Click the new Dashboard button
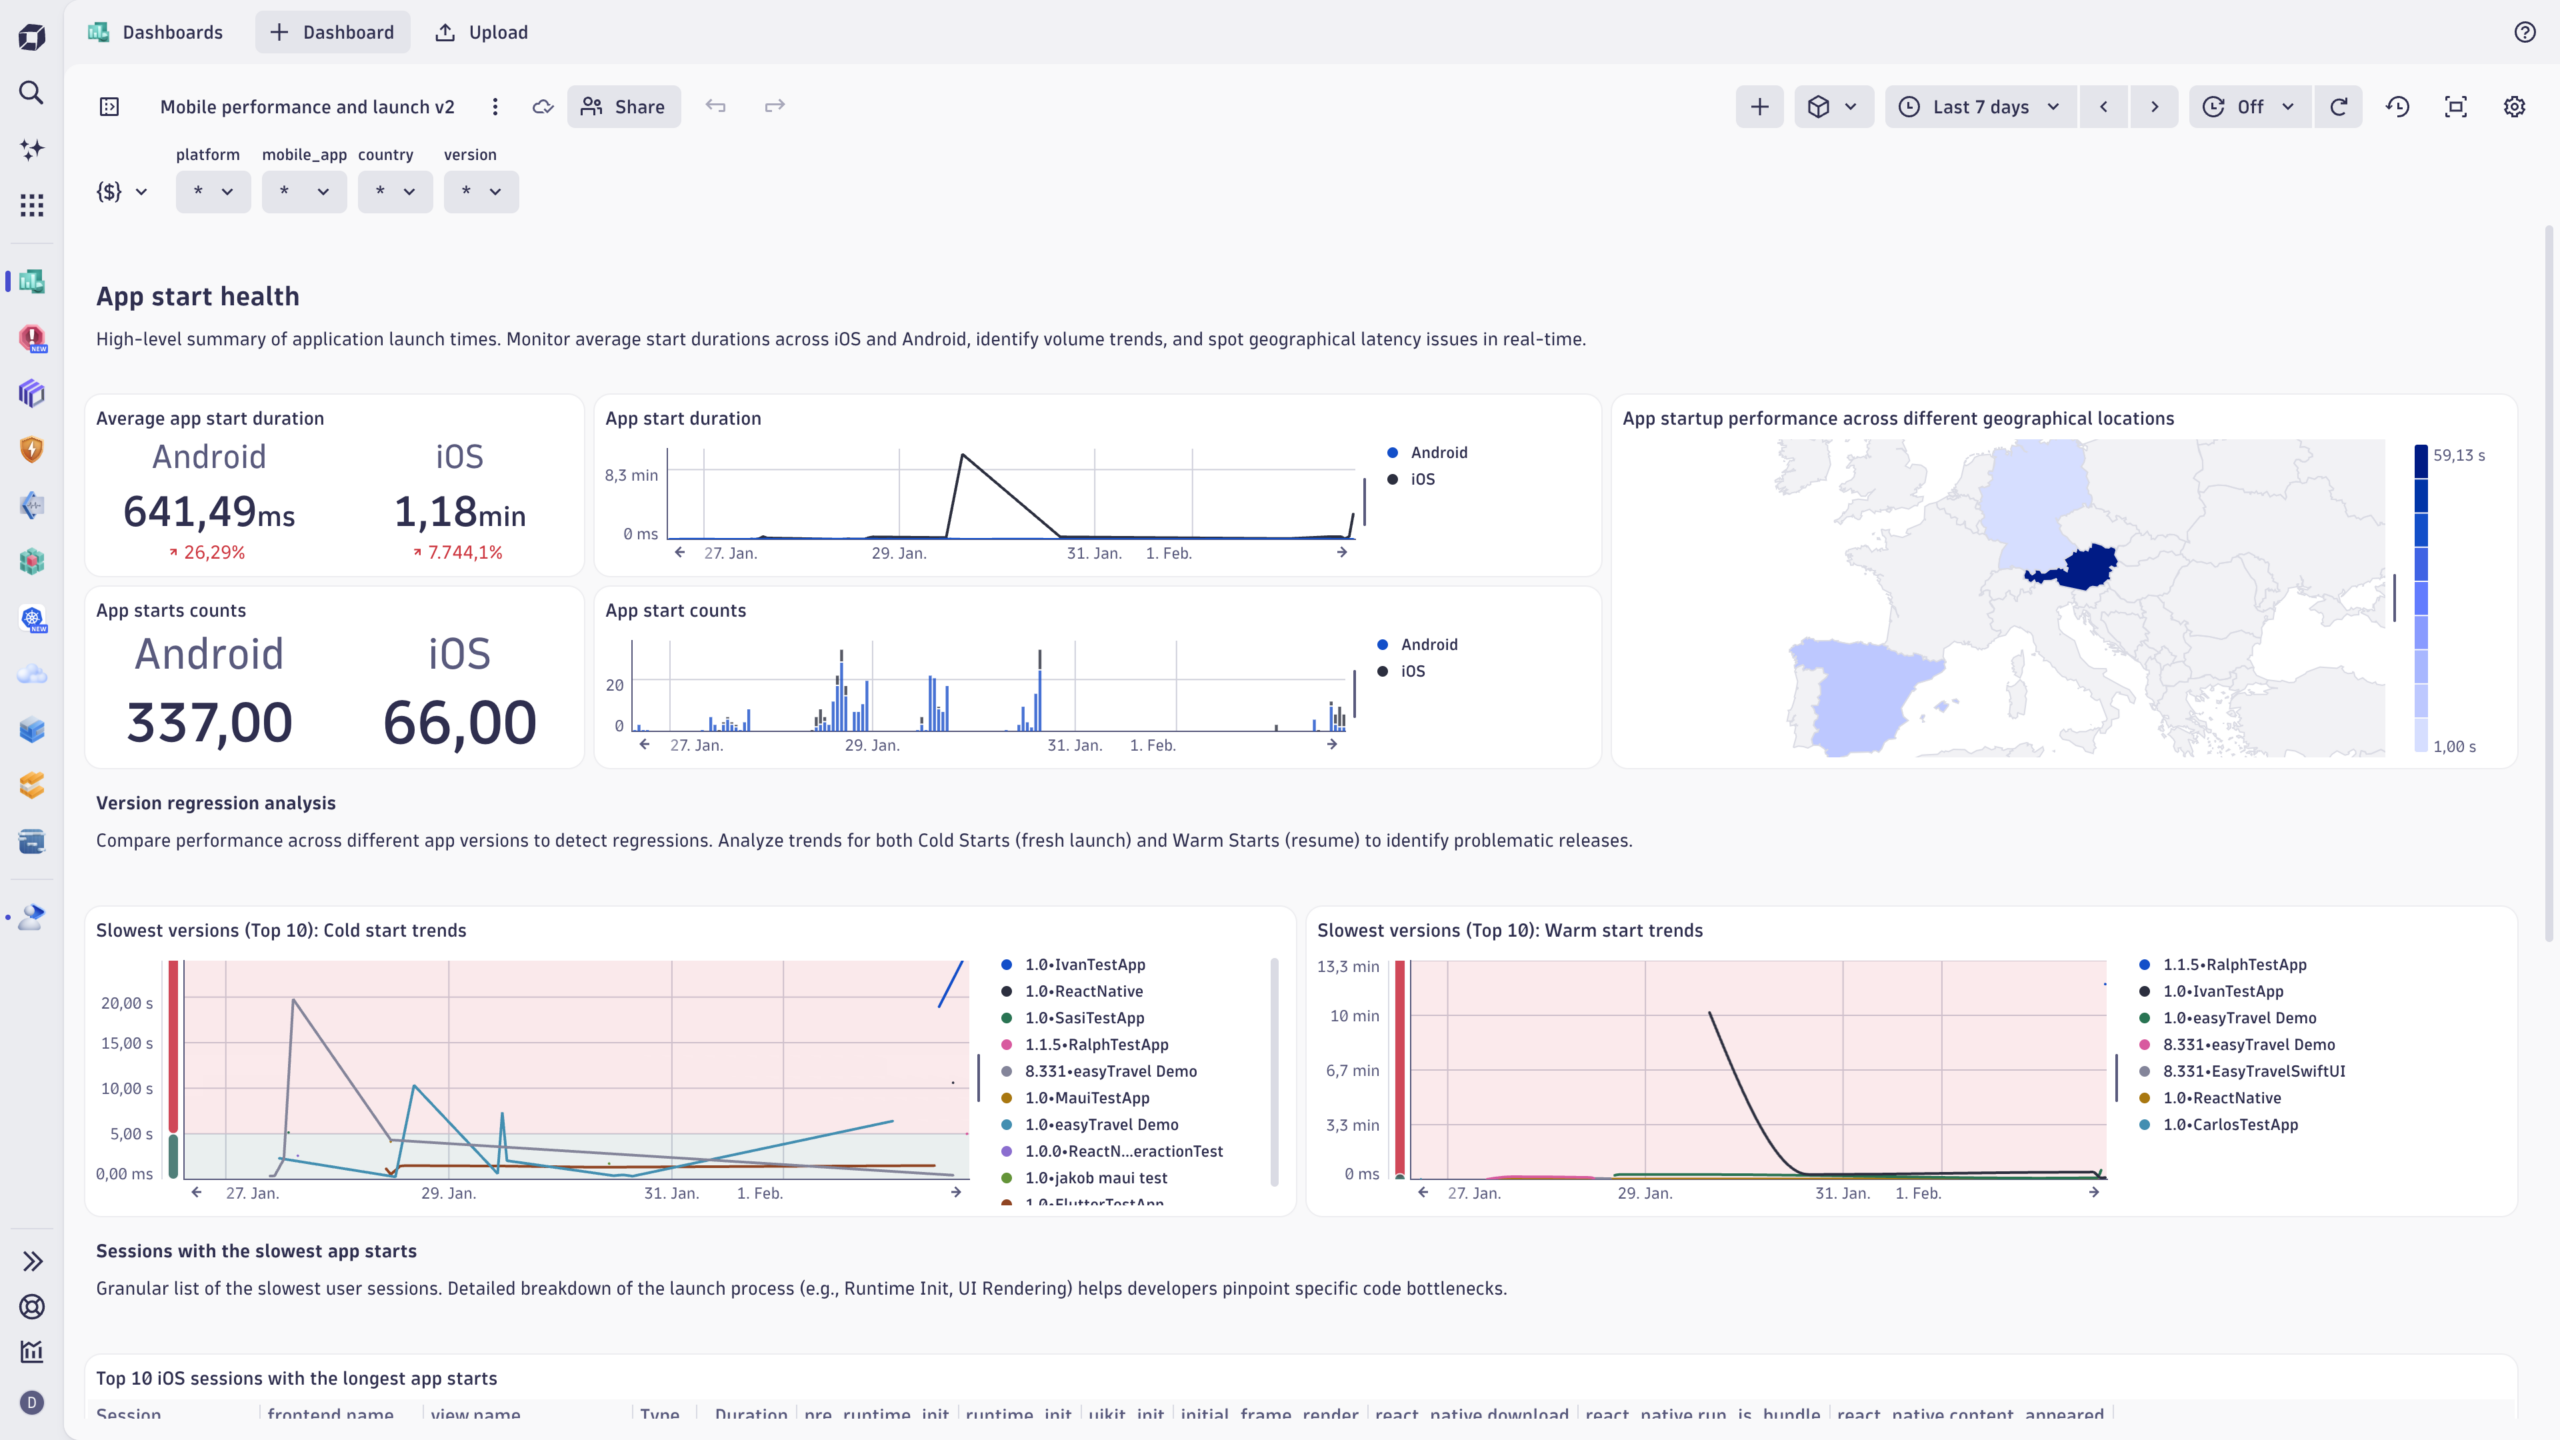 332,32
